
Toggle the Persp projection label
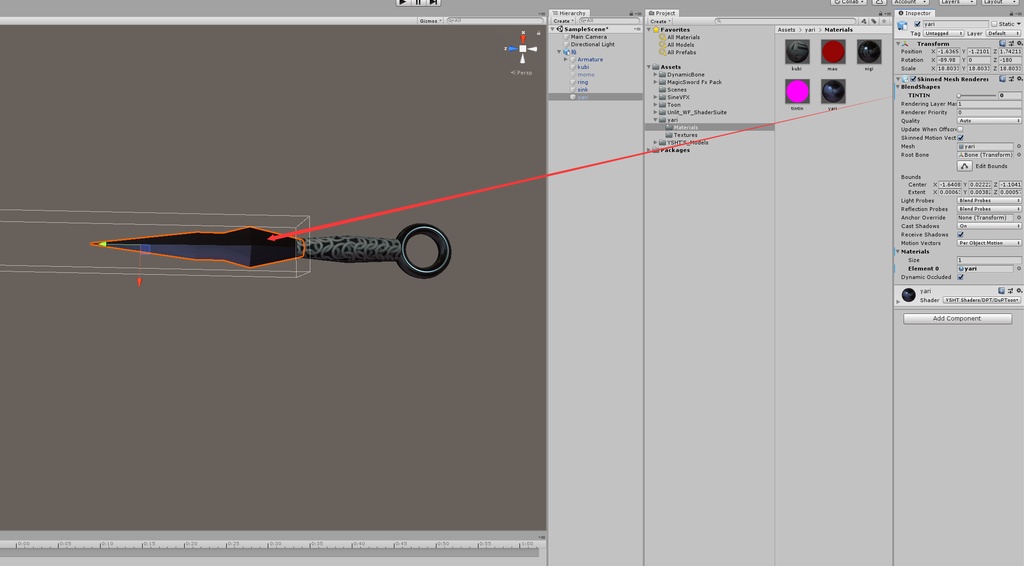522,72
